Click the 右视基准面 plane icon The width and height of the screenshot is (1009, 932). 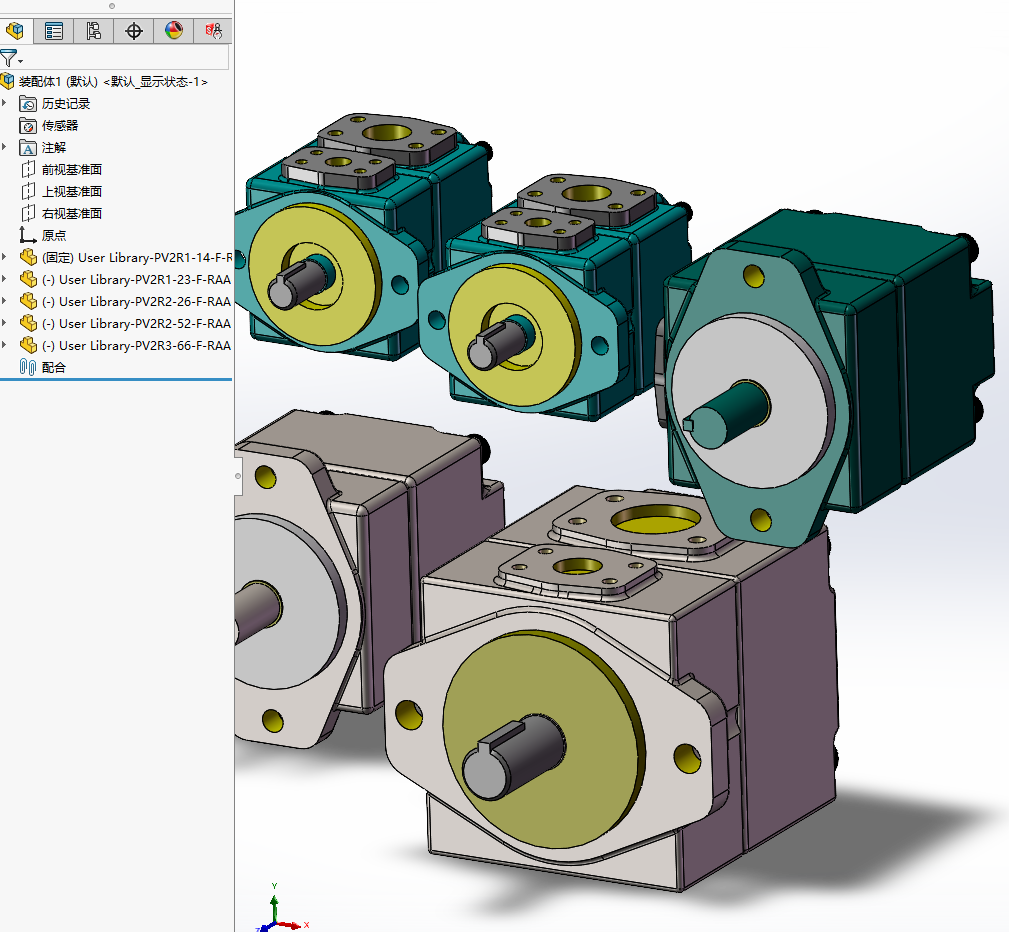(x=28, y=213)
